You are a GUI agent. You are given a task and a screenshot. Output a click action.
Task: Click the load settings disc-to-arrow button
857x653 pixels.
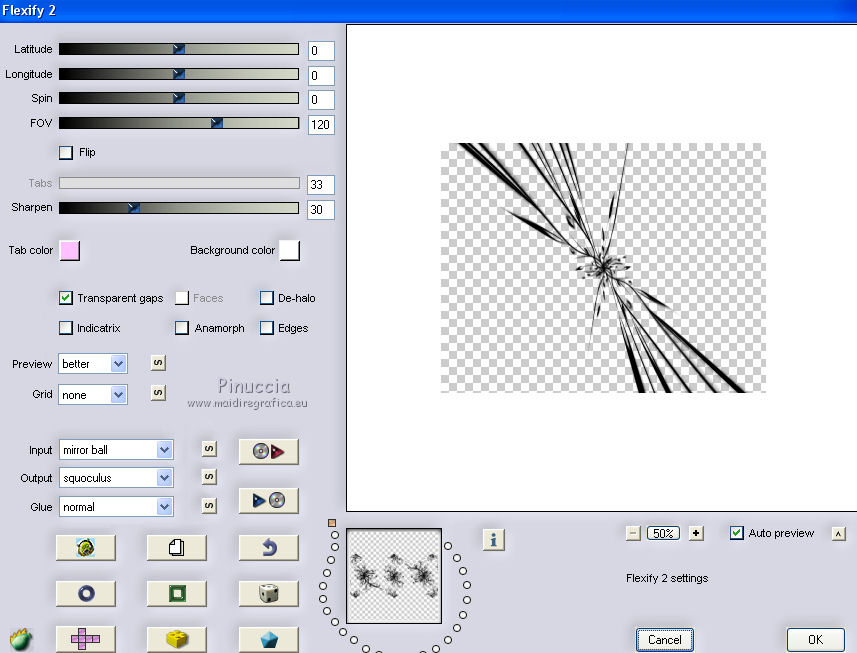click(x=268, y=451)
